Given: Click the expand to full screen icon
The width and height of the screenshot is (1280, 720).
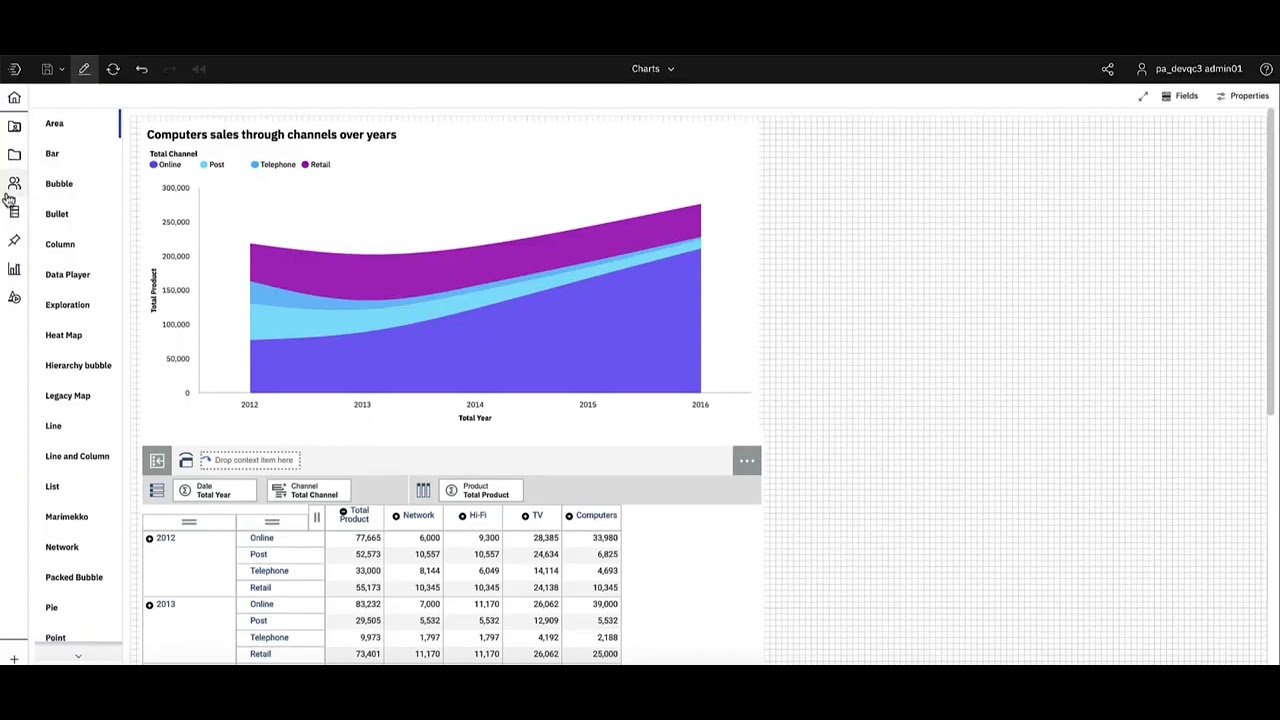Looking at the screenshot, I should coord(1143,96).
